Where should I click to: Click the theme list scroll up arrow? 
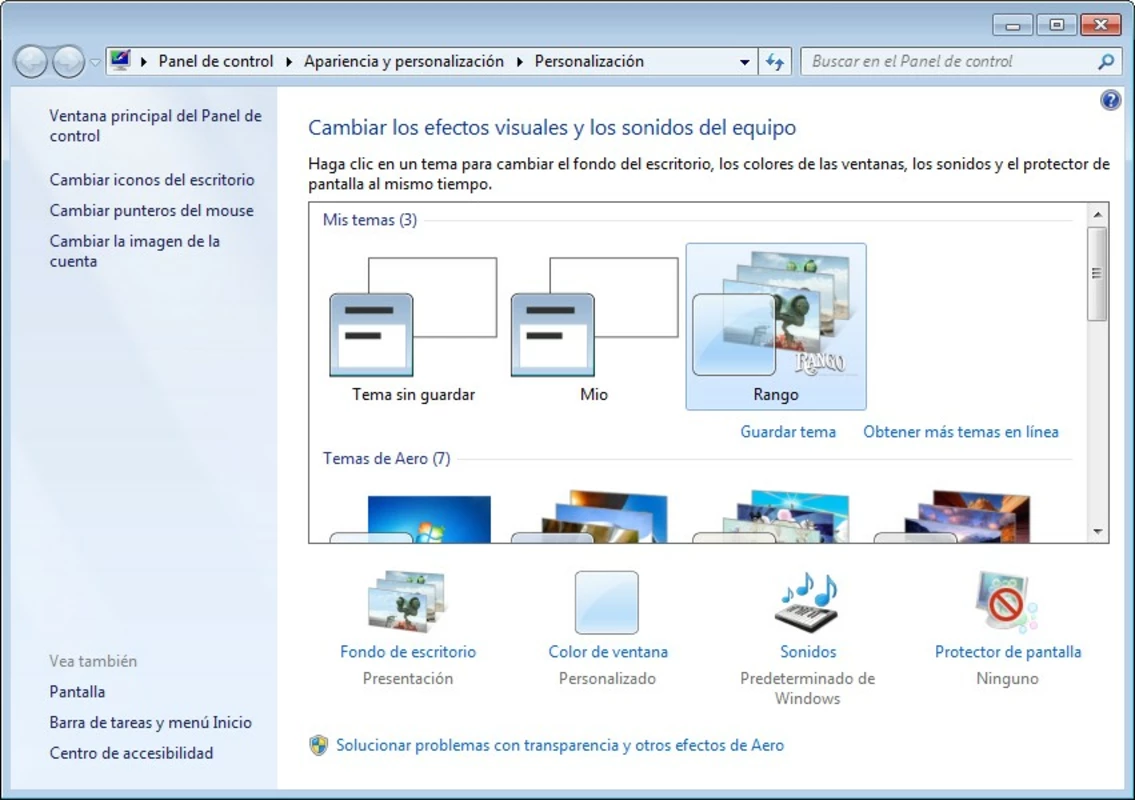1097,214
